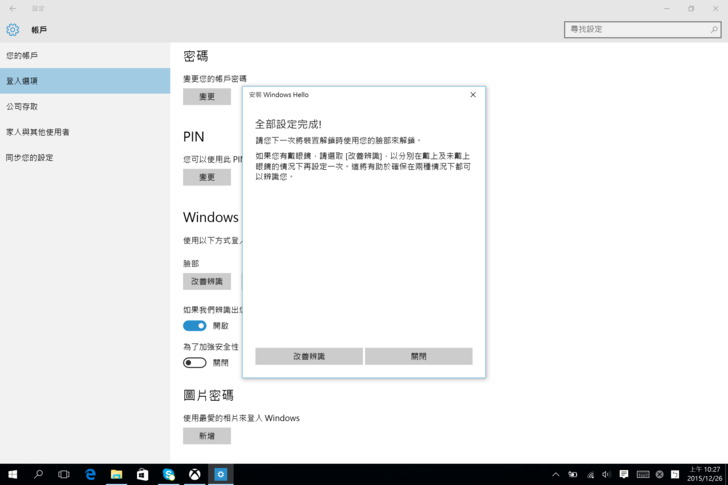Click the volume speaker icon in tray
The height and width of the screenshot is (485, 728).
tap(606, 474)
